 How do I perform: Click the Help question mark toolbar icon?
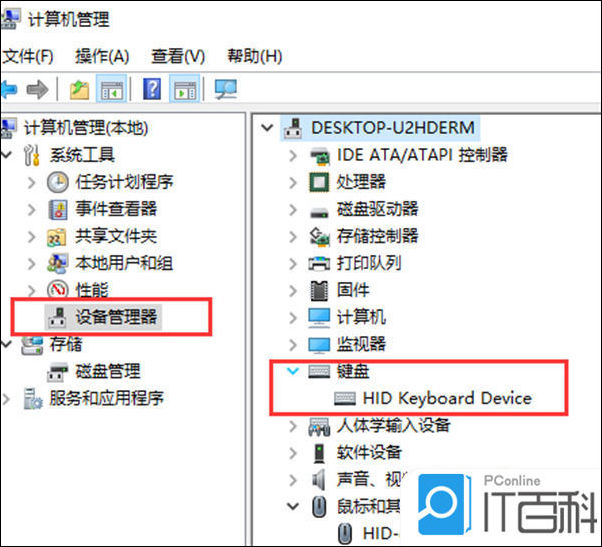[152, 89]
